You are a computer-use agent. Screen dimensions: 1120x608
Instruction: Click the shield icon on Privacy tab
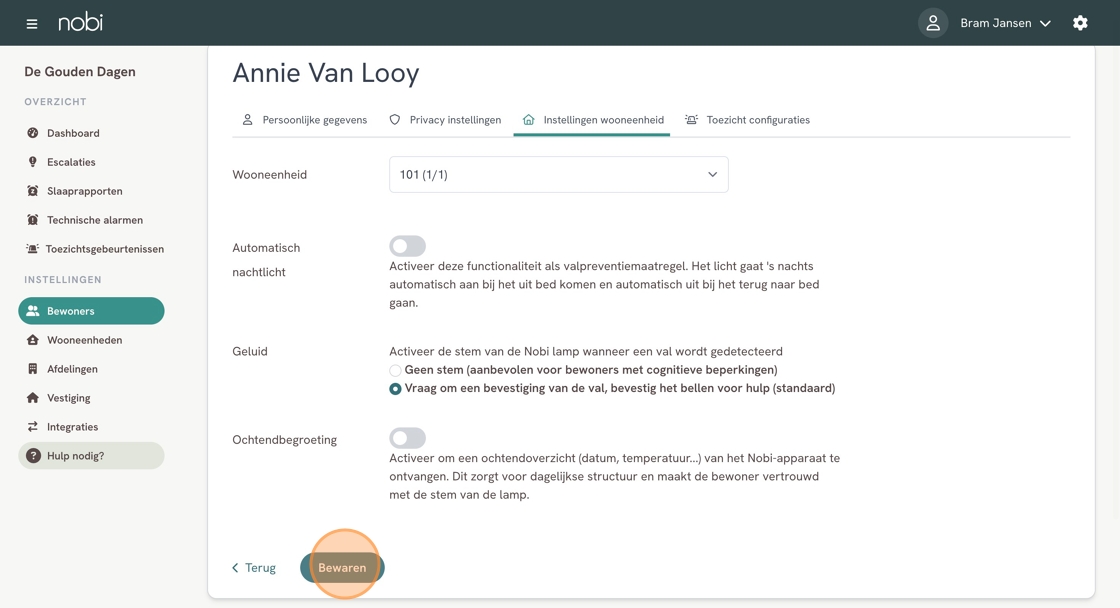(394, 119)
